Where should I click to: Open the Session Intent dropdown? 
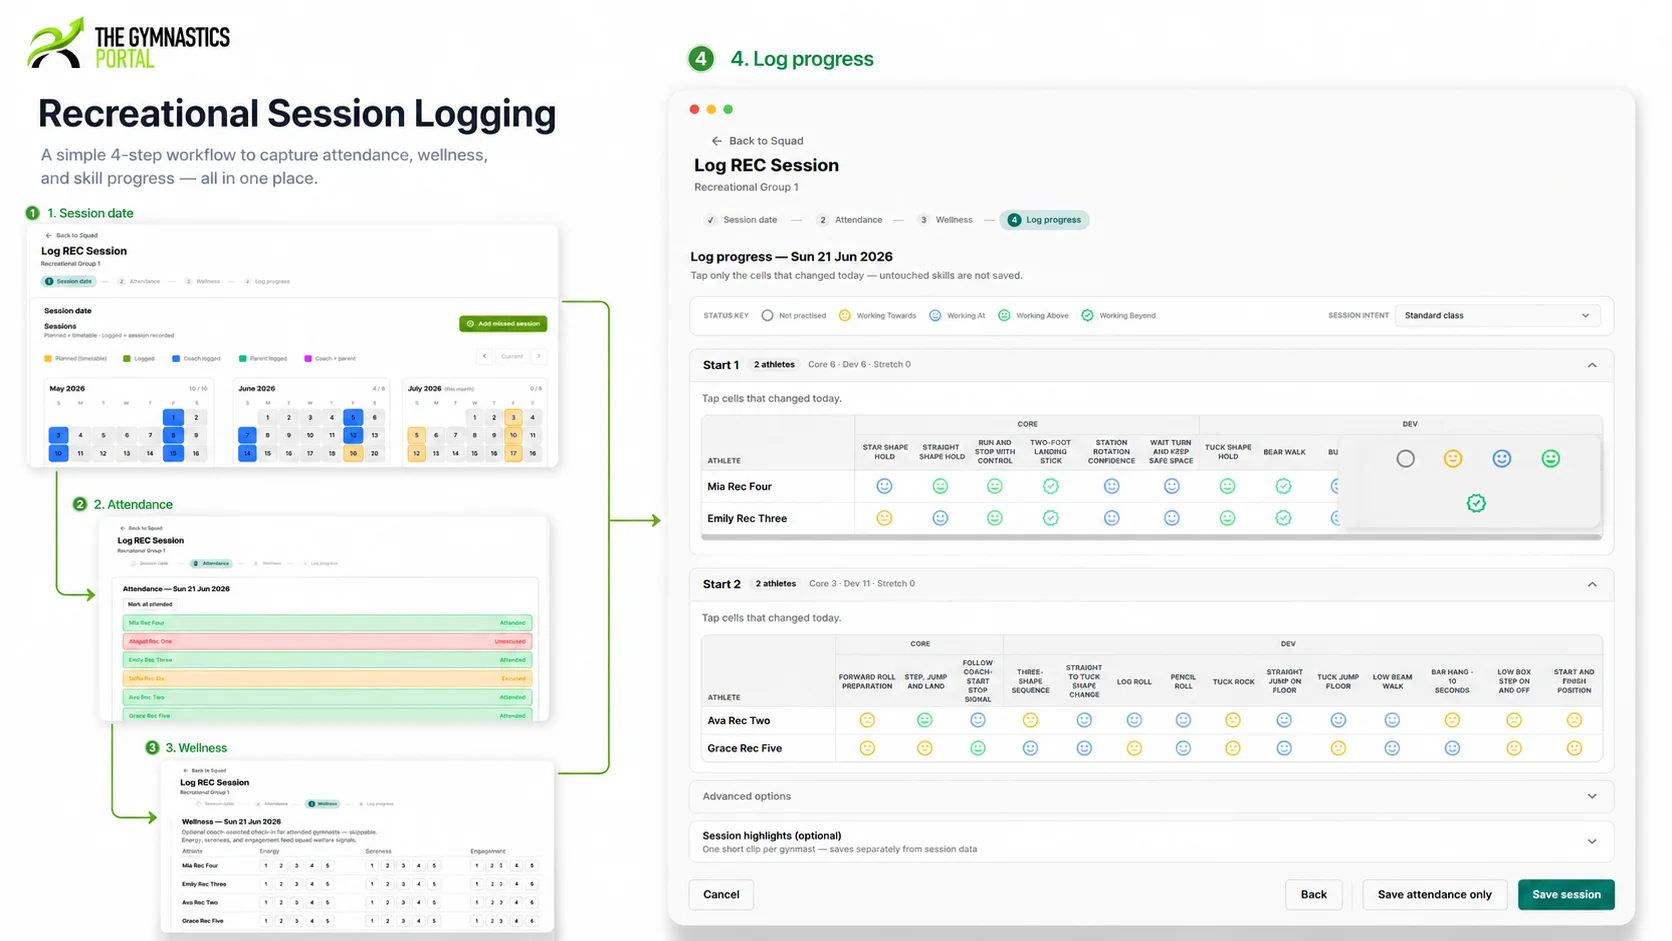(1497, 315)
